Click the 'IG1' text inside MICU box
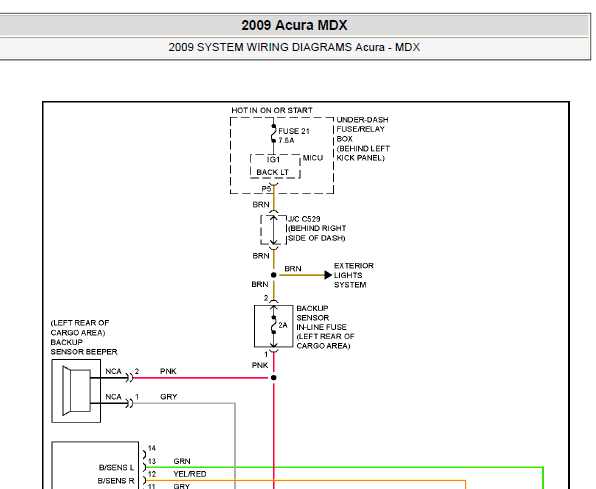This screenshot has height=489, width=596. (x=273, y=159)
